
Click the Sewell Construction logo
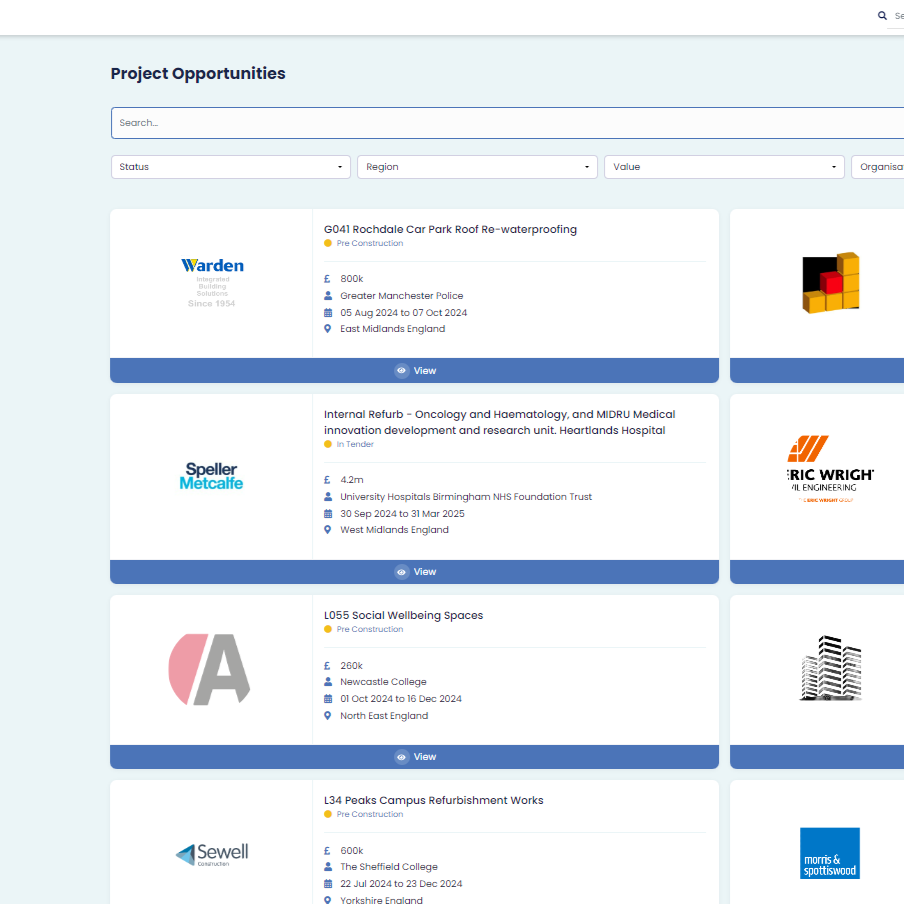coord(212,854)
